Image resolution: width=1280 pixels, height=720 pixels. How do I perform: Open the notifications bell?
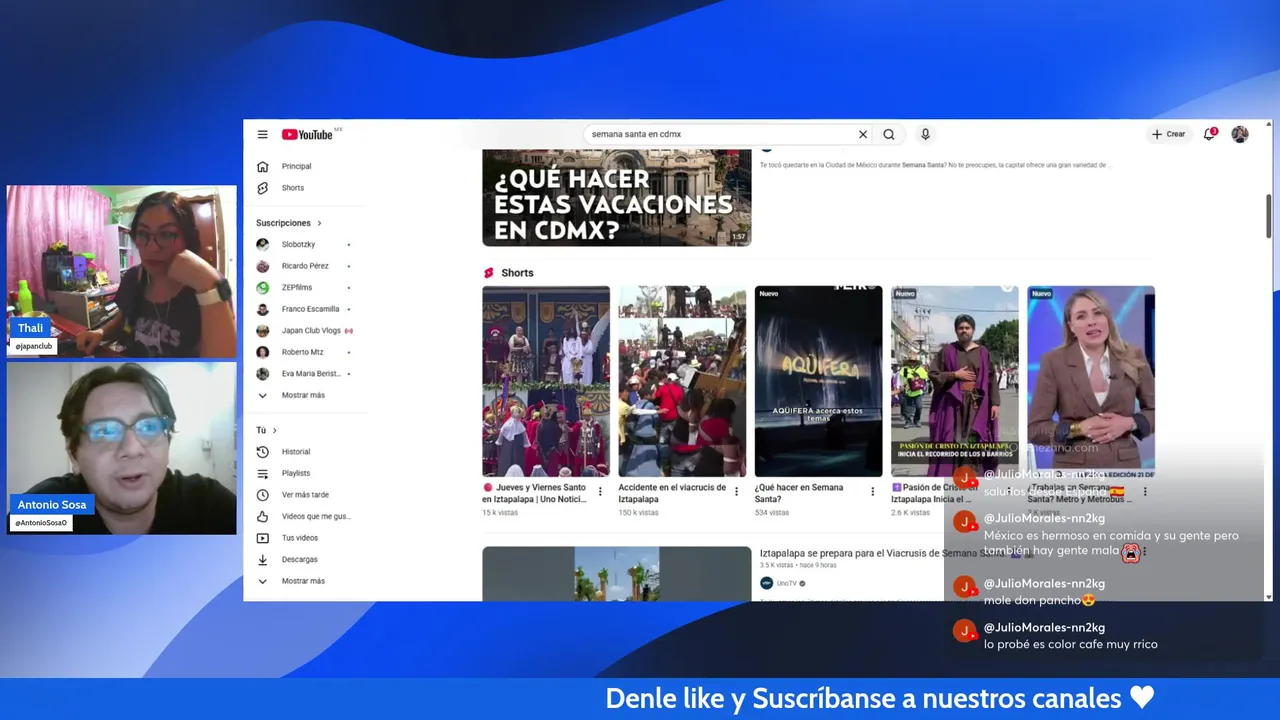point(1210,134)
